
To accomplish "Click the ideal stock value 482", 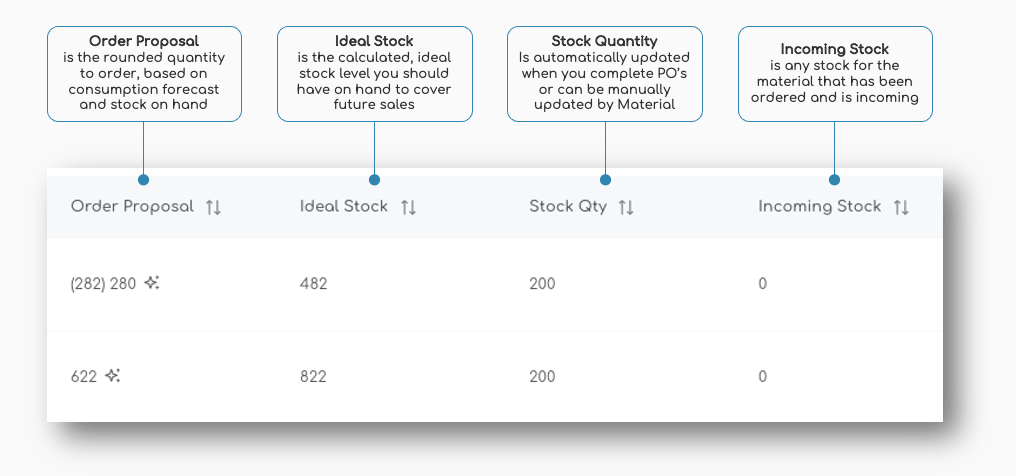I will (313, 284).
